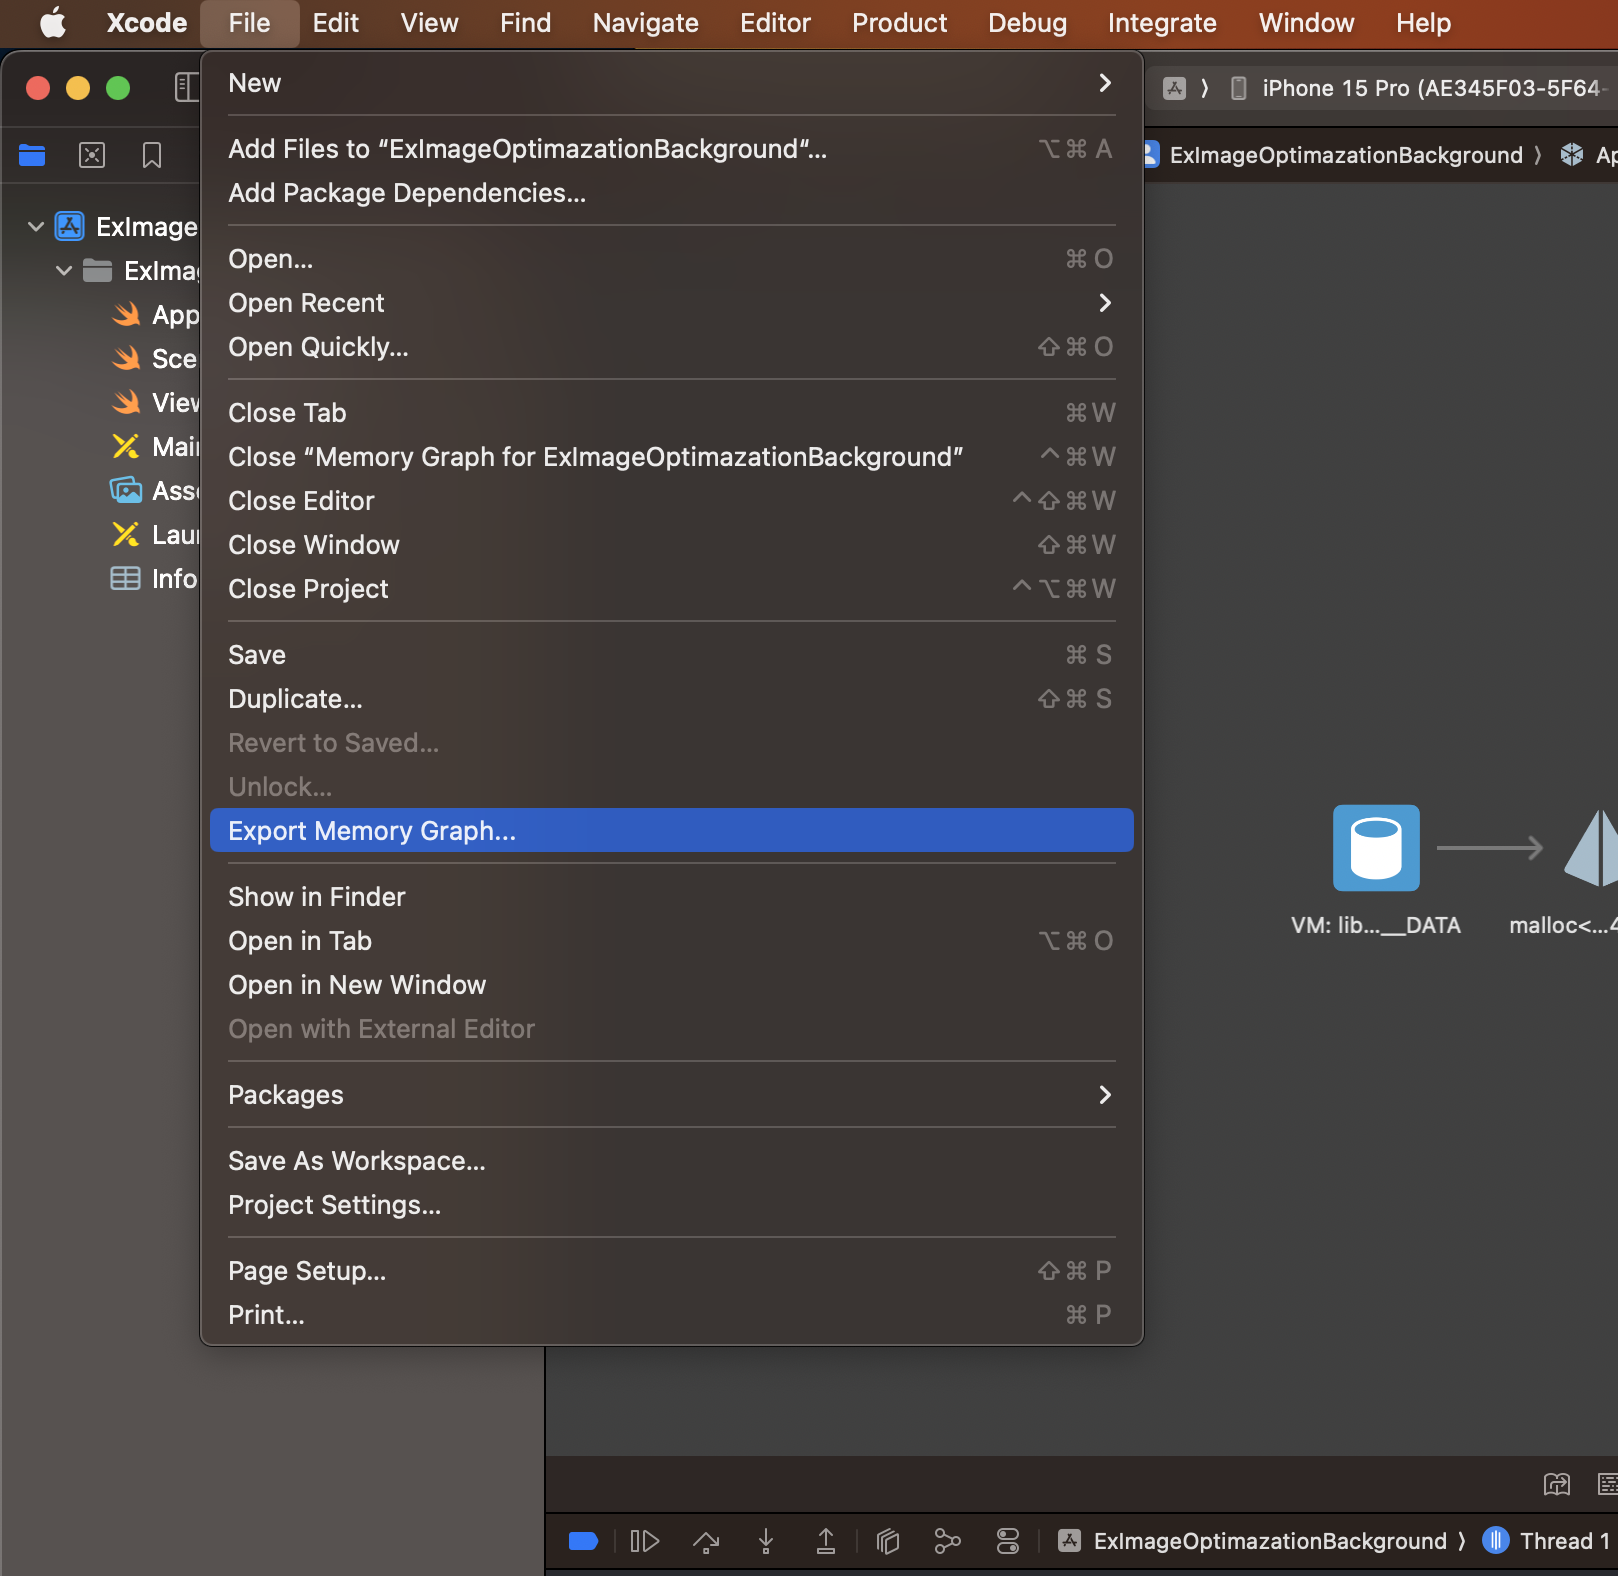Click Debug View Hierarchy icon
The height and width of the screenshot is (1576, 1618).
point(888,1541)
